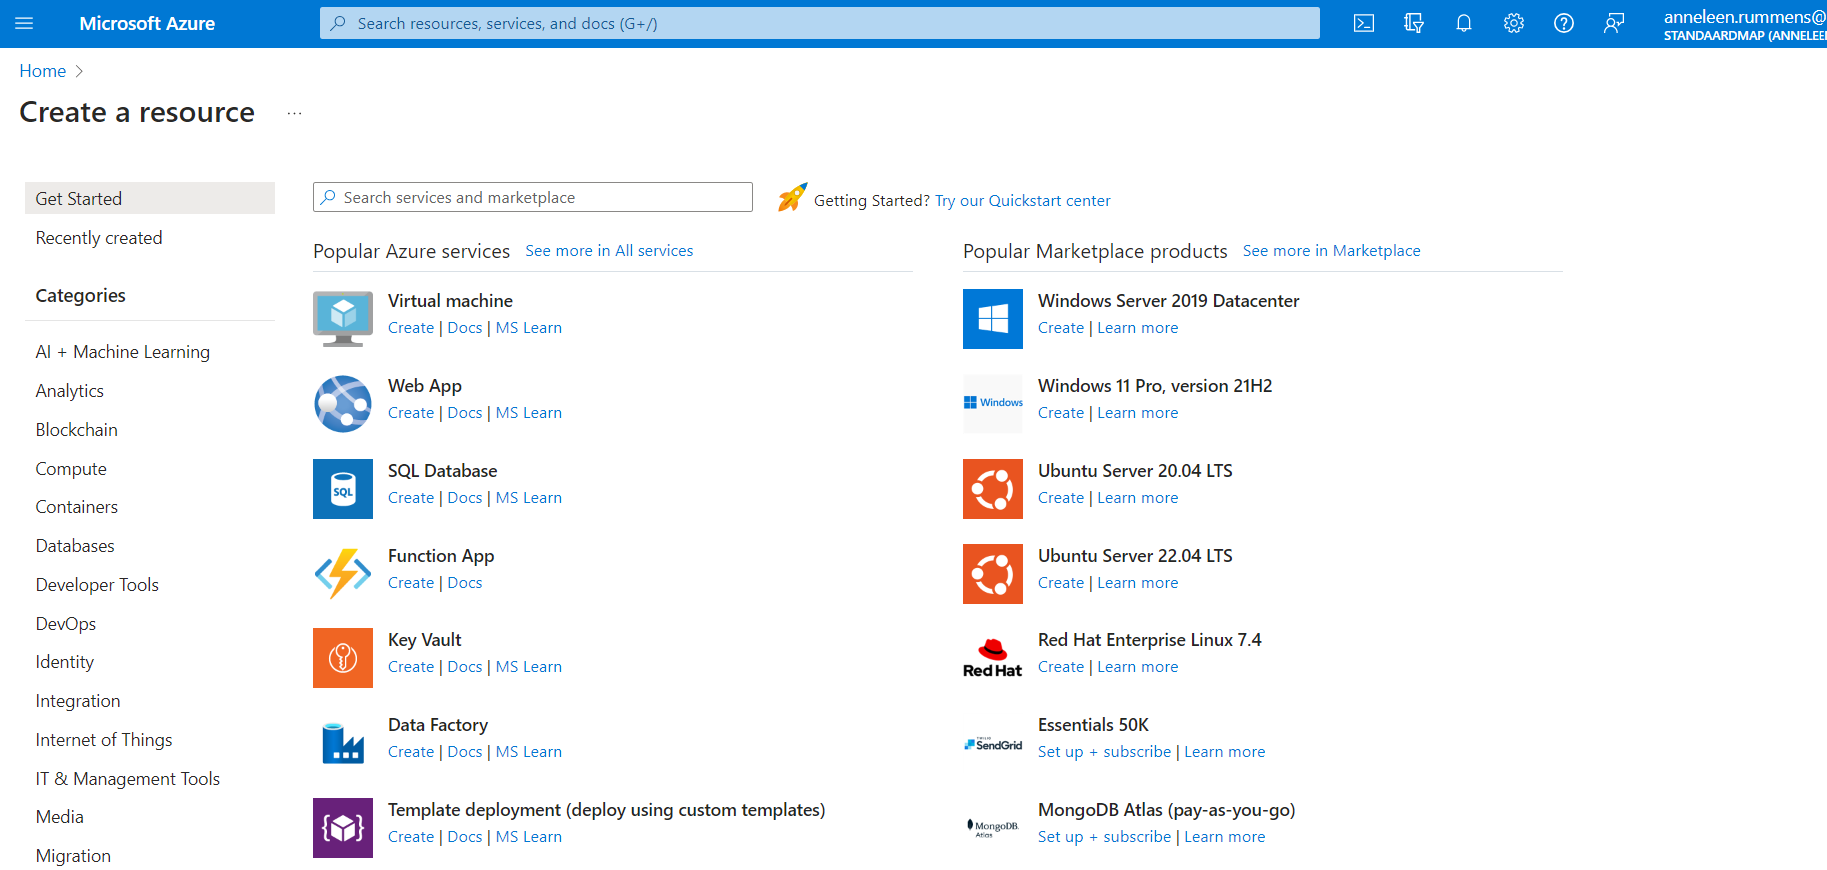Open the Compute category
This screenshot has width=1827, height=870.
(71, 469)
